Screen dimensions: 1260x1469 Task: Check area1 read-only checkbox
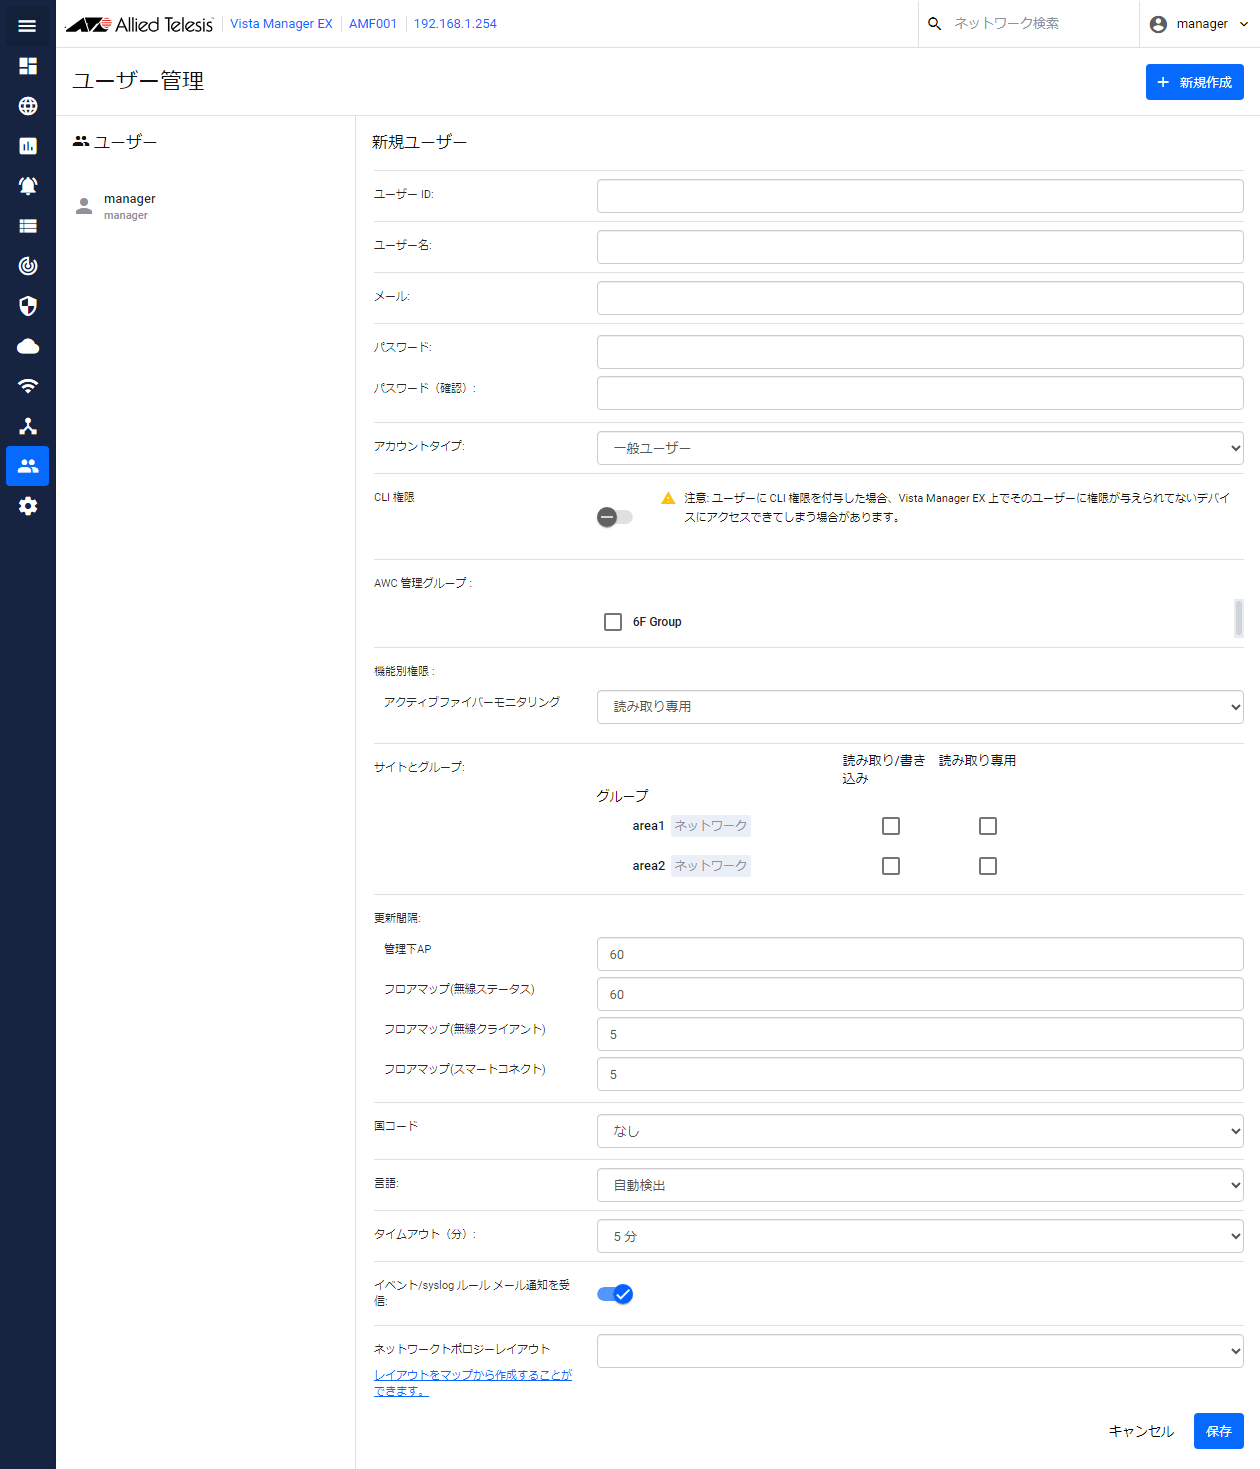tap(988, 826)
